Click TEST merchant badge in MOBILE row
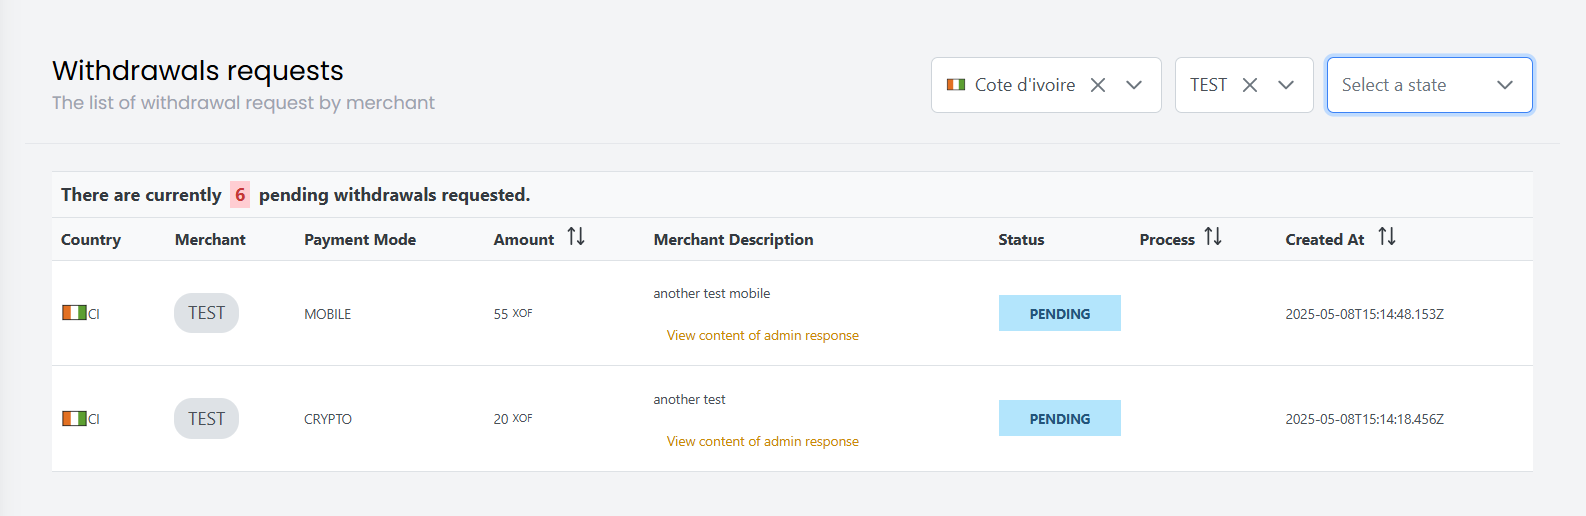This screenshot has width=1586, height=516. coord(206,313)
